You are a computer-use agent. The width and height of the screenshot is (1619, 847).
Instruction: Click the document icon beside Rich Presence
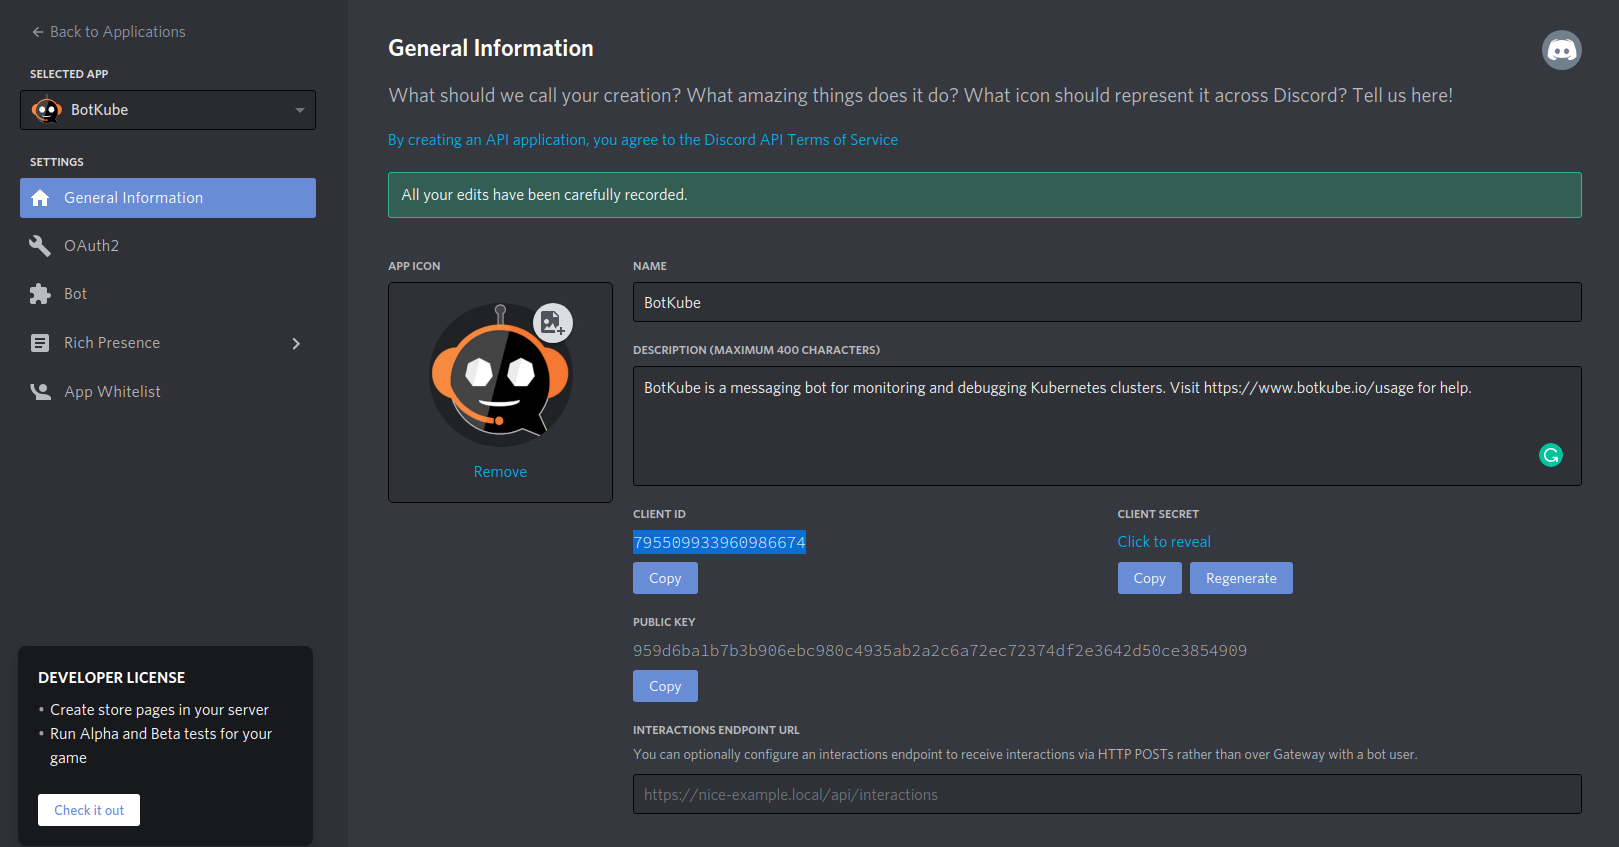coord(40,343)
